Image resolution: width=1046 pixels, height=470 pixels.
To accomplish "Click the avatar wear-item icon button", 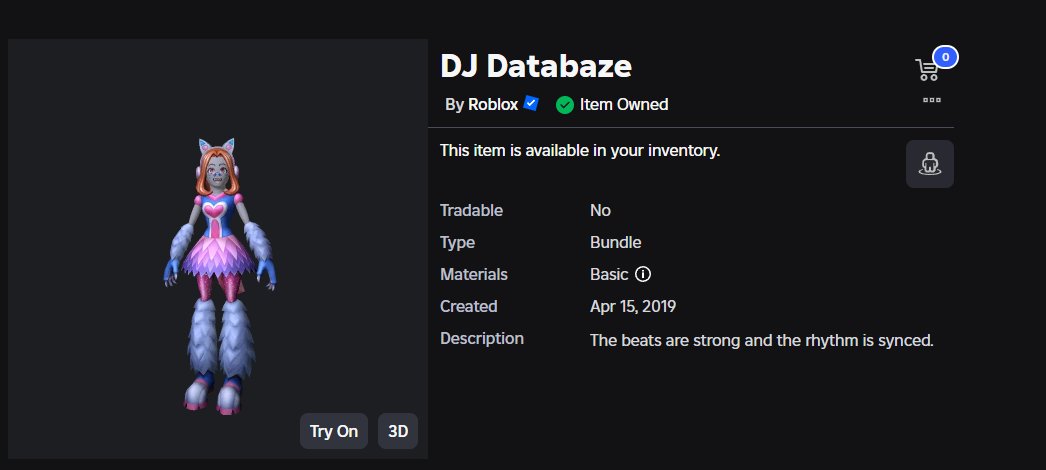I will pyautogui.click(x=930, y=164).
